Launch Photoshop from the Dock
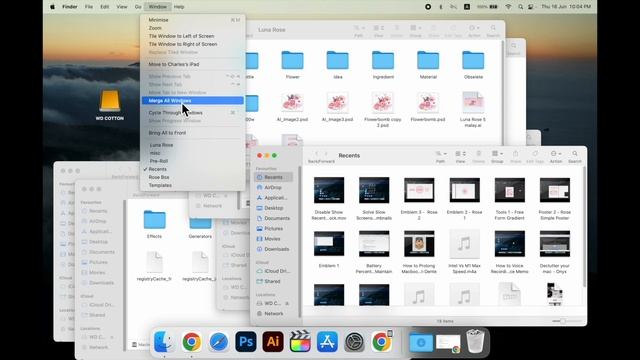 point(246,341)
